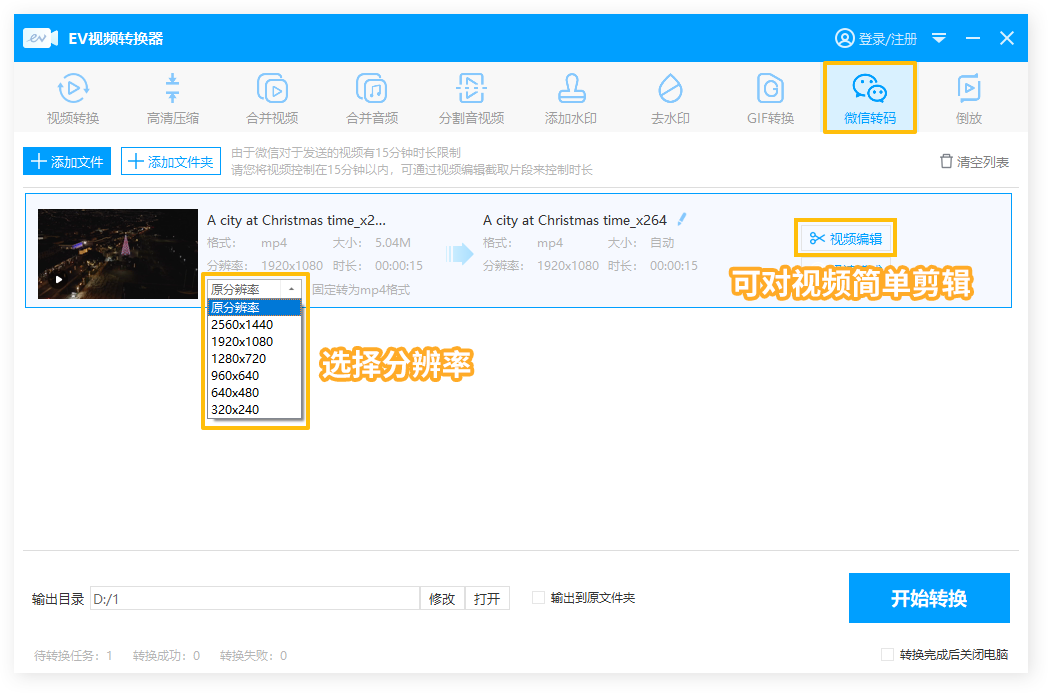The height and width of the screenshot is (693, 1048).
Task: Switch to the 倒放 reverse playback tab
Action: pyautogui.click(x=968, y=98)
